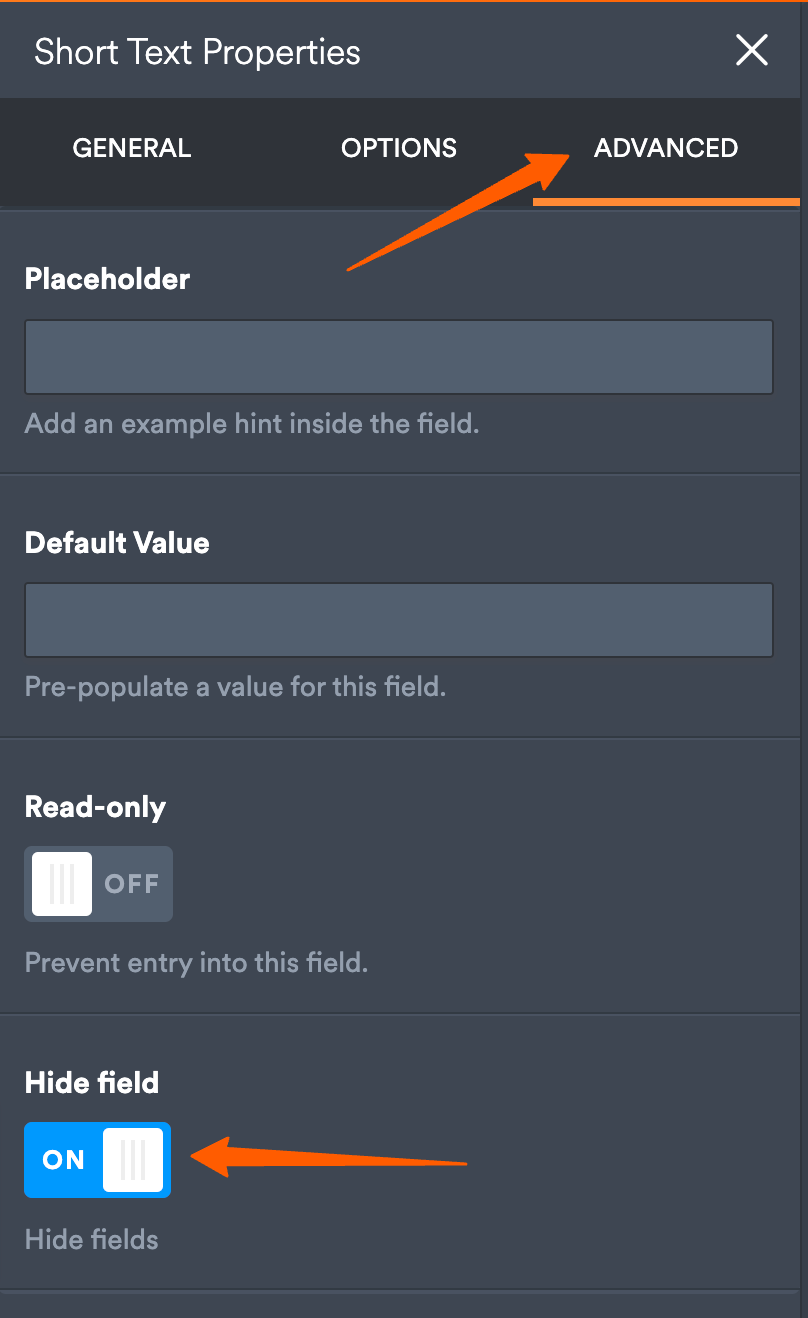808x1318 pixels.
Task: Click the Read-only section label
Action: point(95,806)
